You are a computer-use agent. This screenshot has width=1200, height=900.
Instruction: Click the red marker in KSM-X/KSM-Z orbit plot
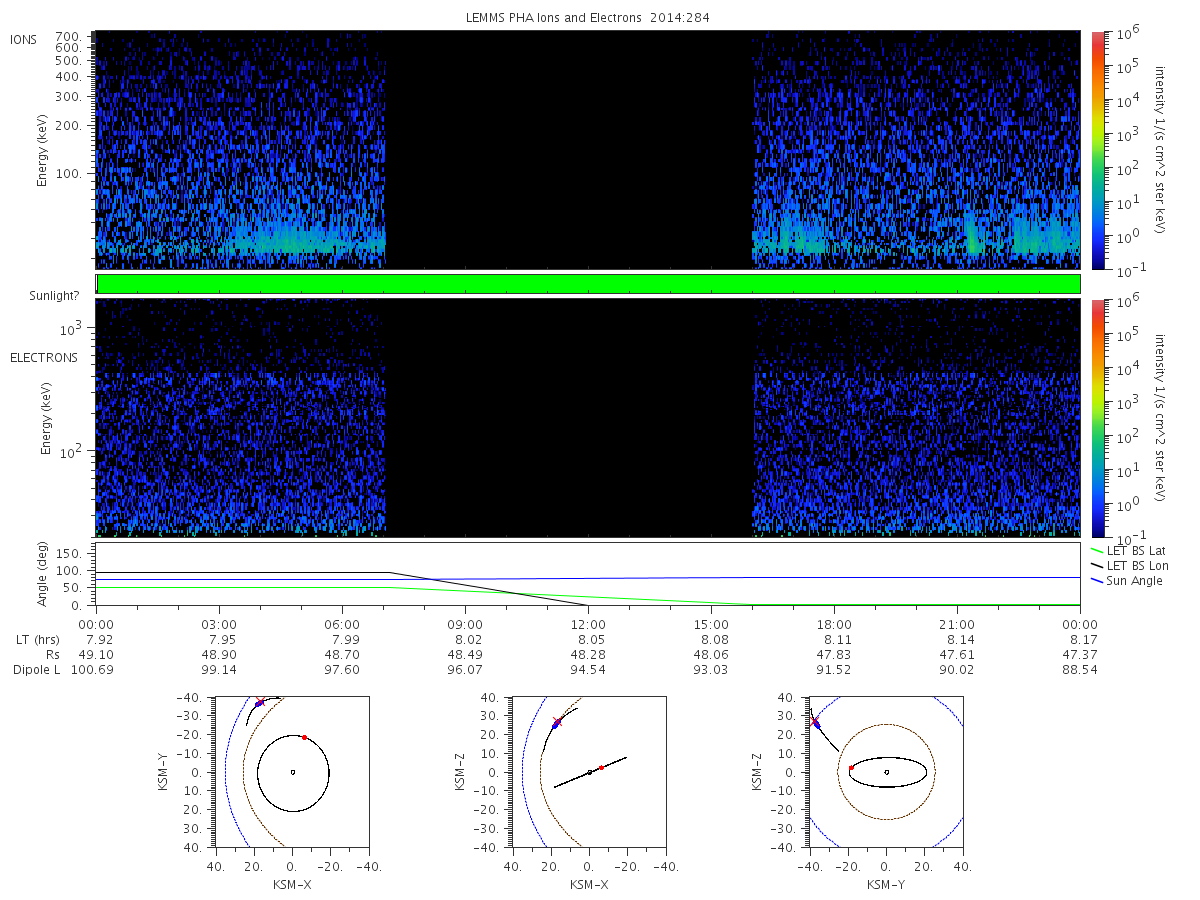pos(601,767)
